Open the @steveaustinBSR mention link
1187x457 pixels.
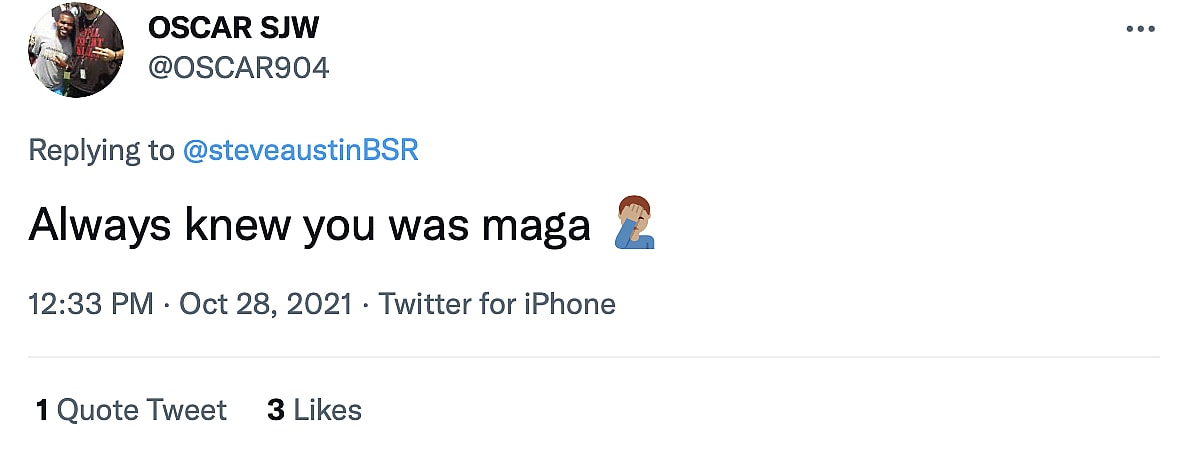(300, 151)
